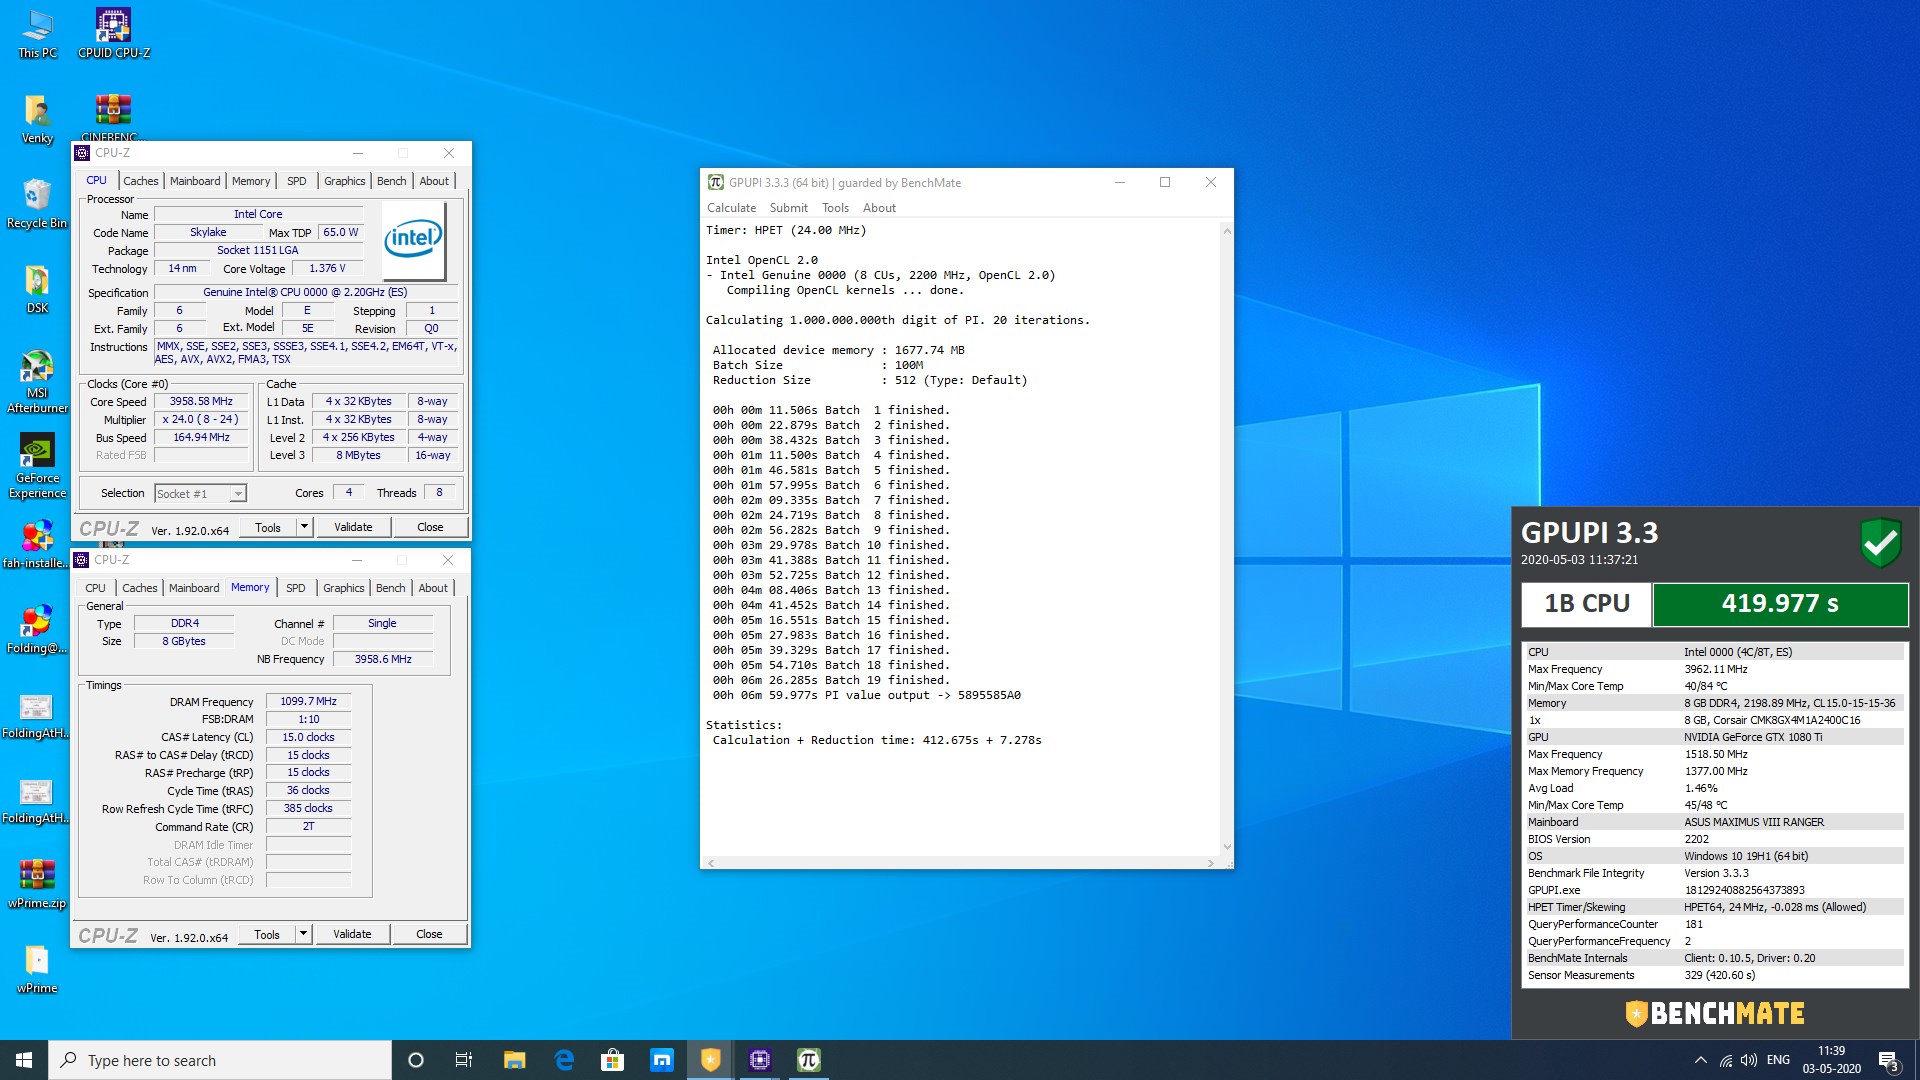Click Close button in bottom CPU-Z

click(429, 934)
